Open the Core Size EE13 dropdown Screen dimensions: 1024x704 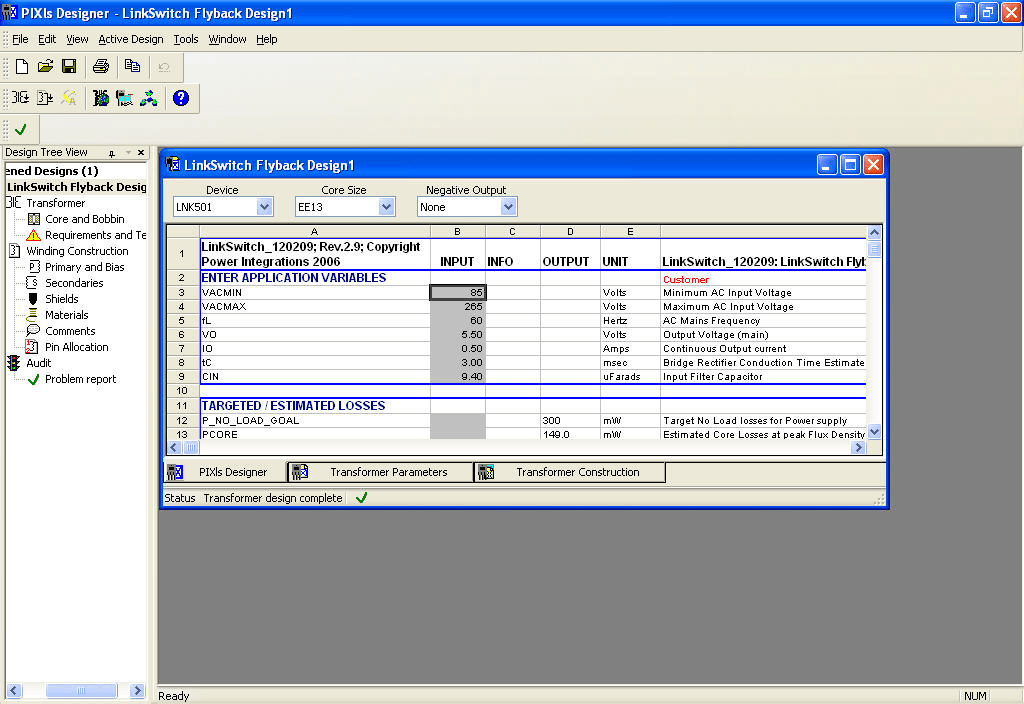[x=386, y=207]
